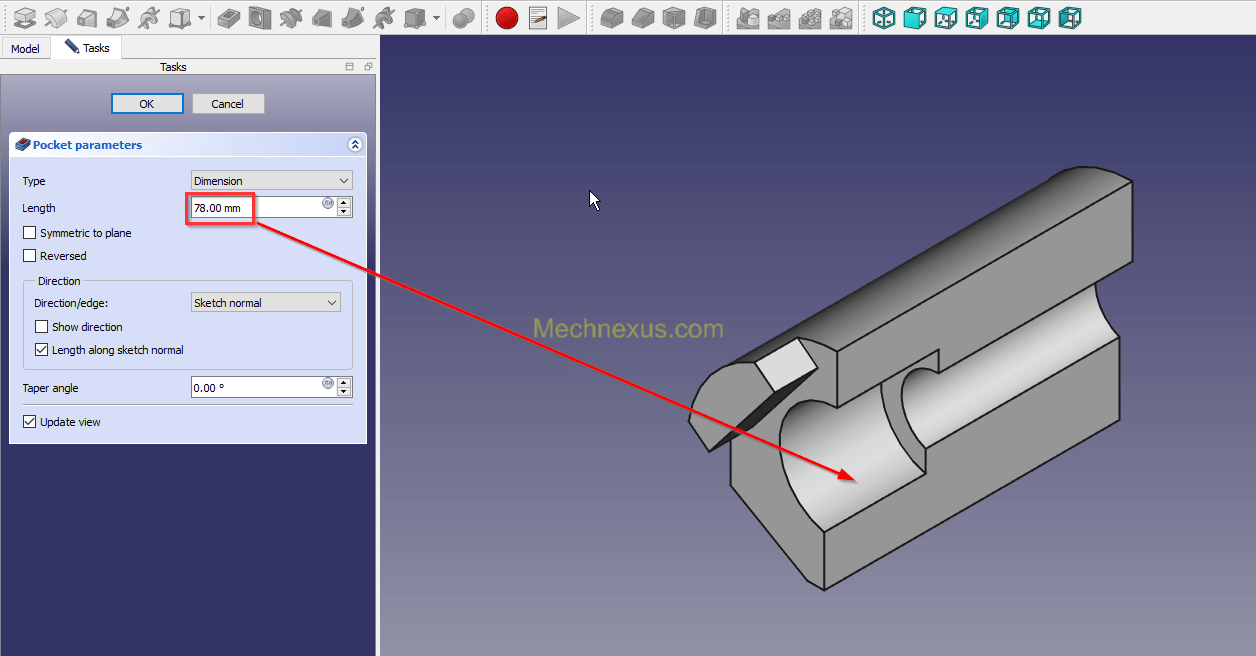Open the Type dropdown showing Dimension

click(x=271, y=181)
